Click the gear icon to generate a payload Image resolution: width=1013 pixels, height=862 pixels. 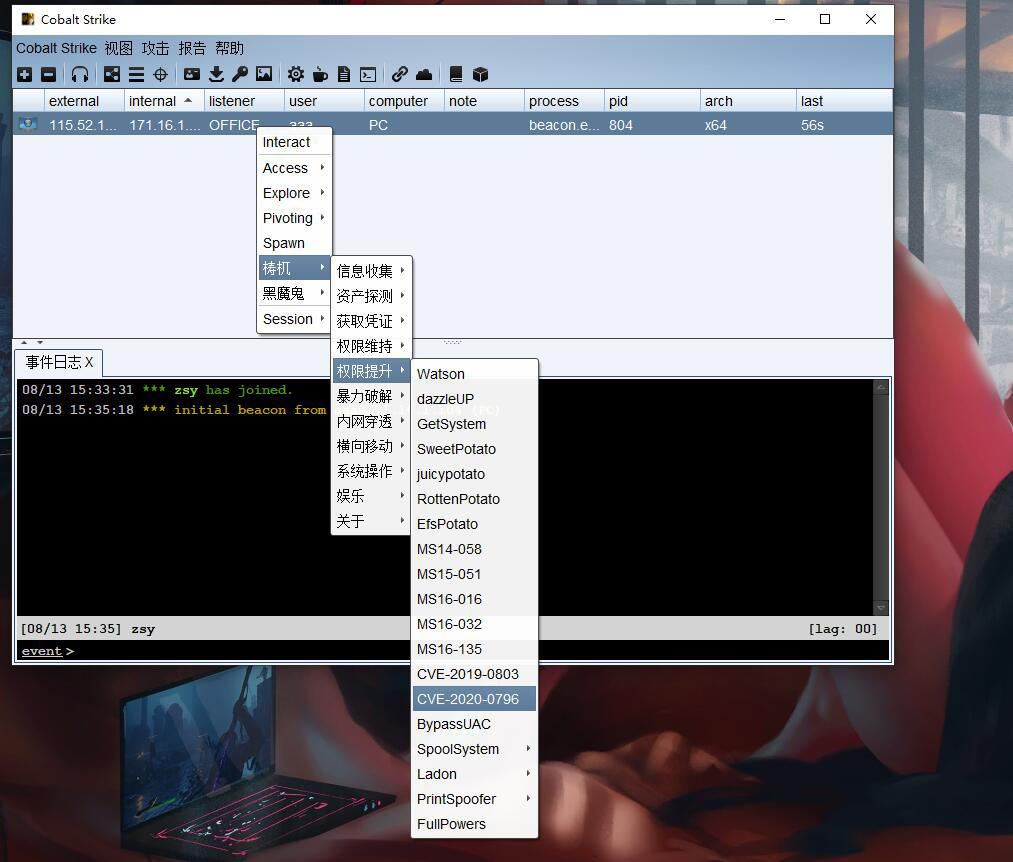tap(296, 74)
